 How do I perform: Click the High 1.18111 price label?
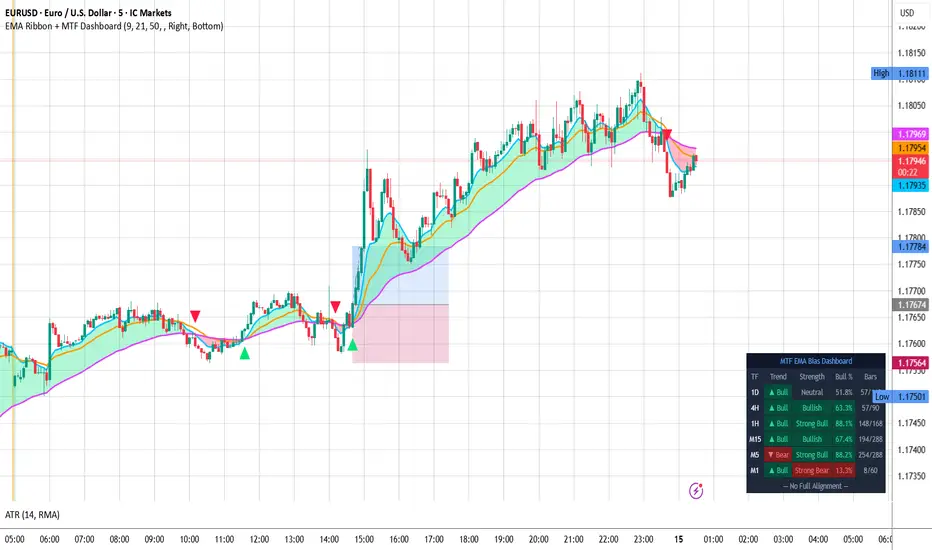[900, 74]
